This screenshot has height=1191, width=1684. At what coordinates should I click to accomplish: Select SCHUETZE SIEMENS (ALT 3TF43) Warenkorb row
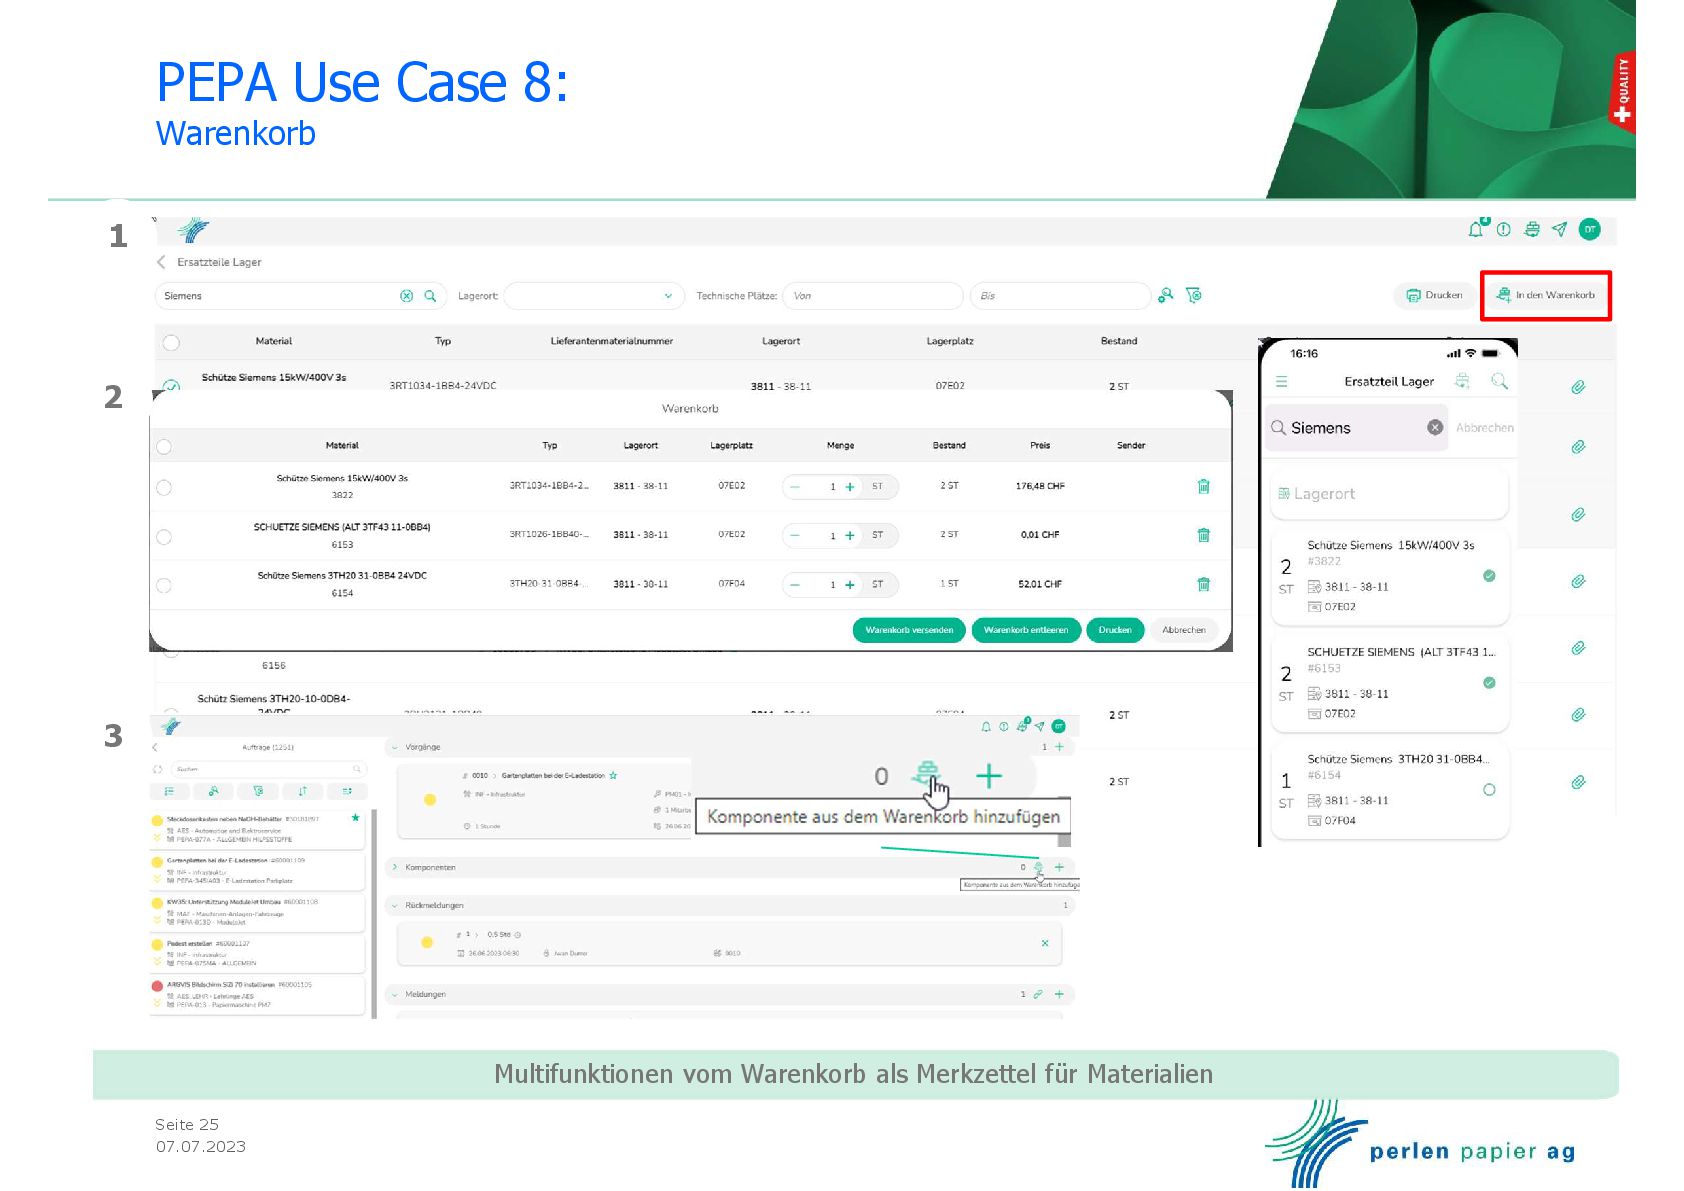(164, 536)
